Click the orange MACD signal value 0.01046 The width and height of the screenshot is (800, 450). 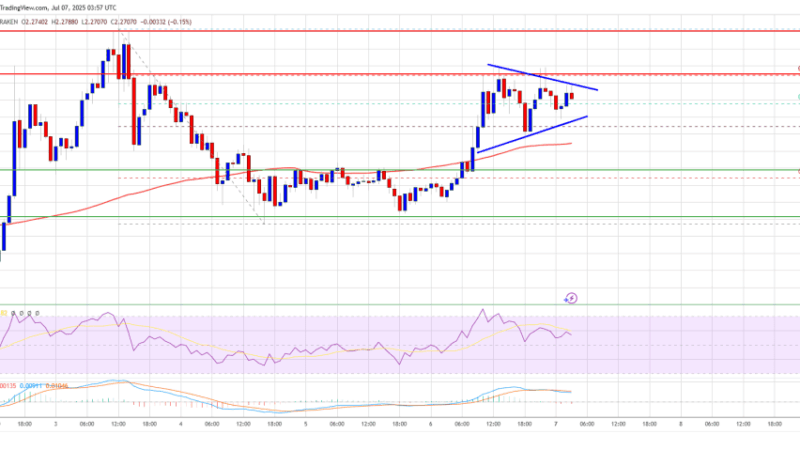[x=57, y=386]
